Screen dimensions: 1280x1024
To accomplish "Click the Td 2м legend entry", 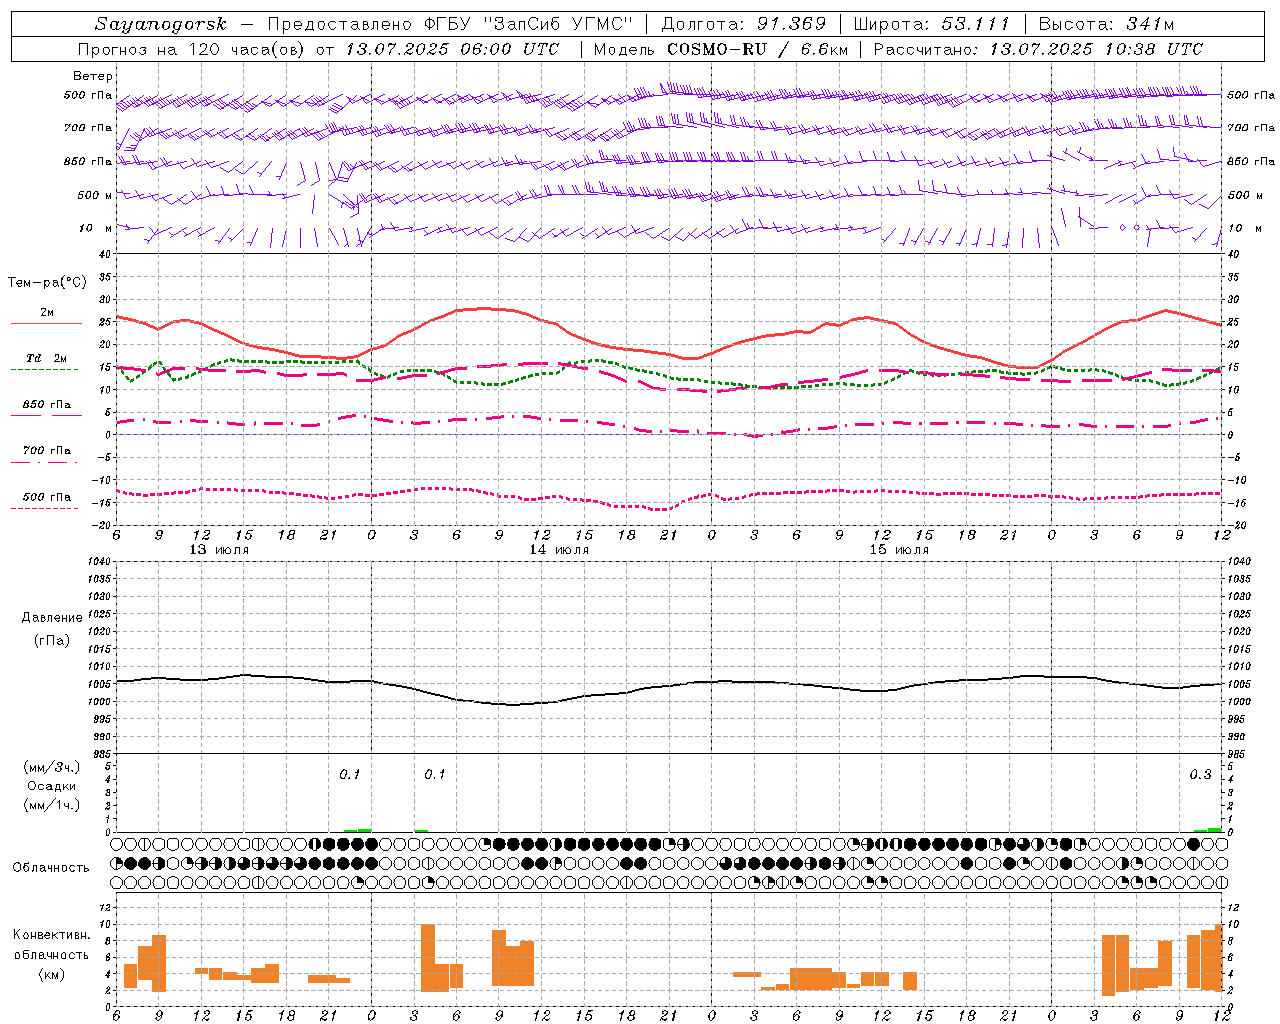I will [x=46, y=358].
